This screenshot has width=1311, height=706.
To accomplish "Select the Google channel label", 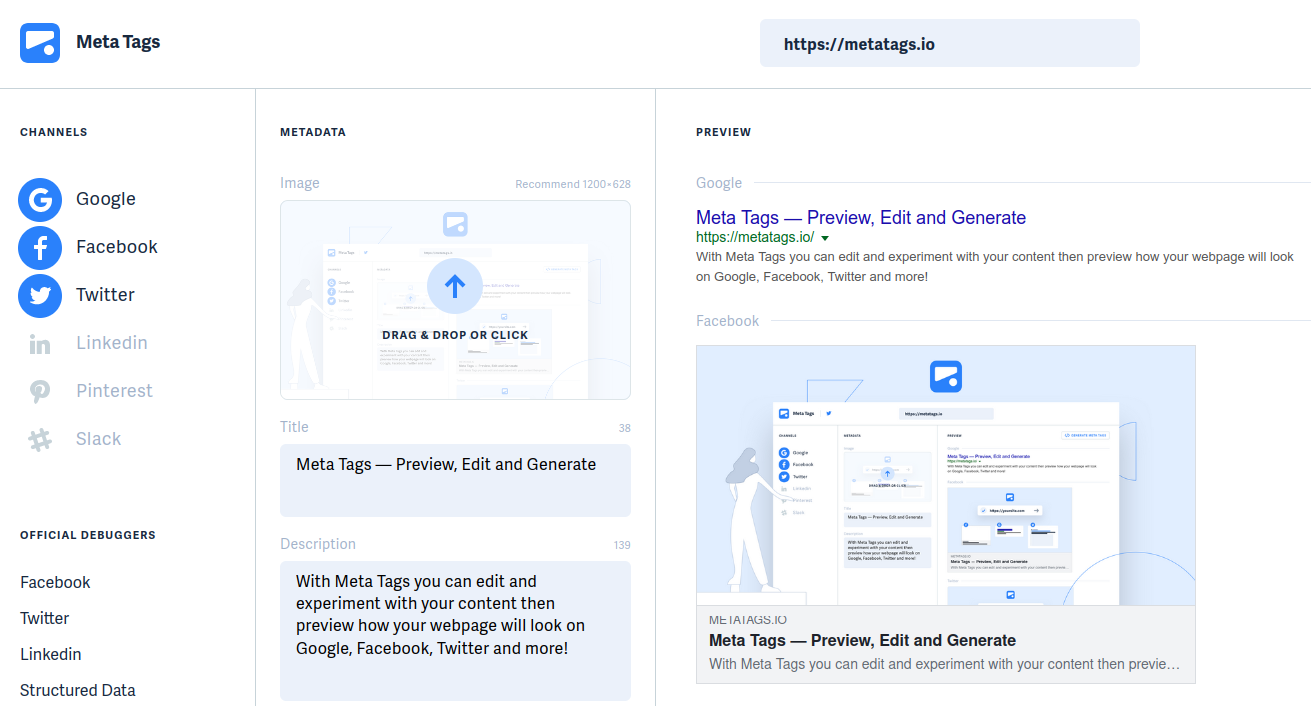I will (106, 199).
